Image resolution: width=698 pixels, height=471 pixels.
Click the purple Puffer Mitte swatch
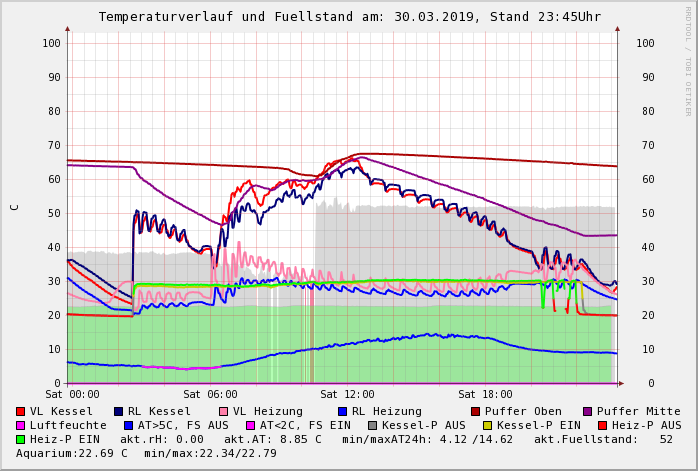588,411
